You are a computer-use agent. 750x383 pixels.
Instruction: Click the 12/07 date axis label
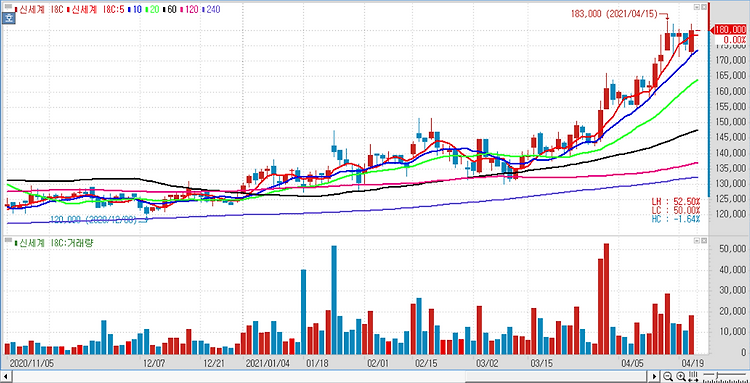tap(154, 363)
